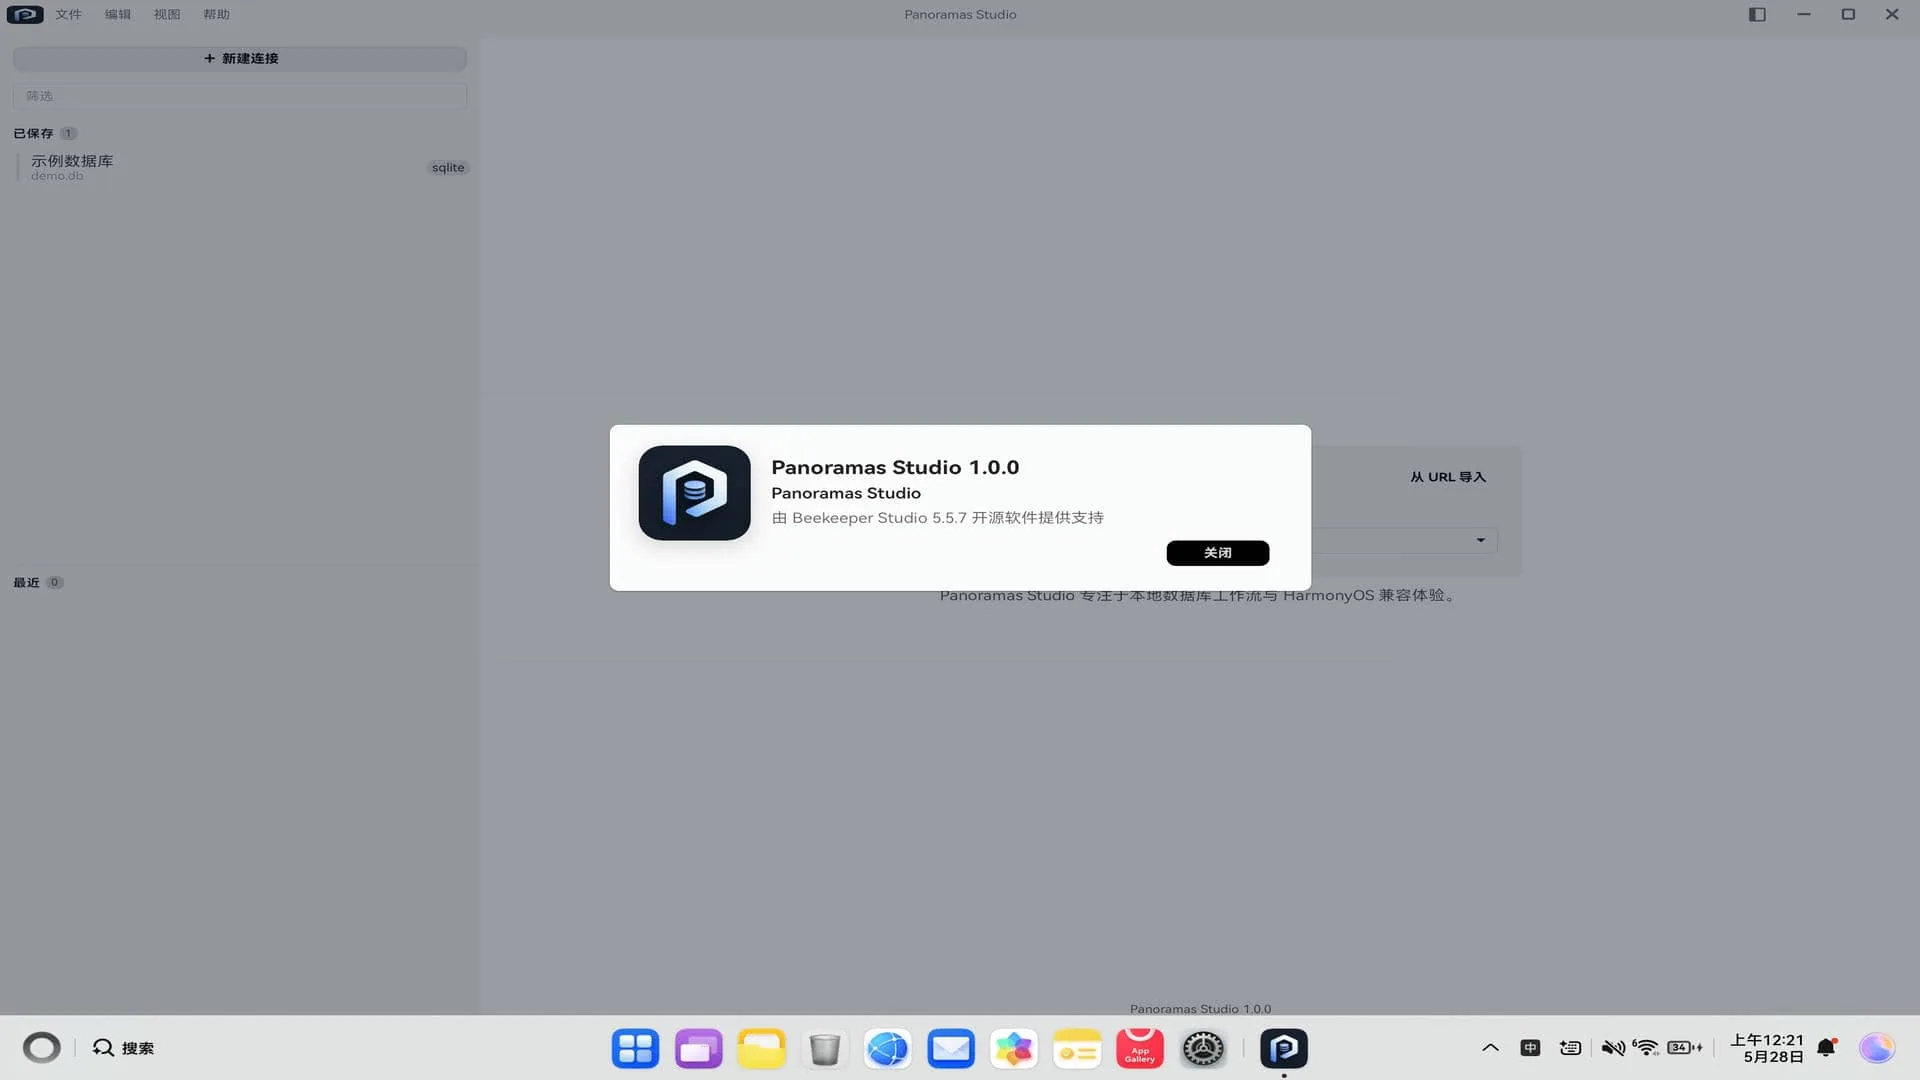Open the 帮助 menu

pos(216,14)
